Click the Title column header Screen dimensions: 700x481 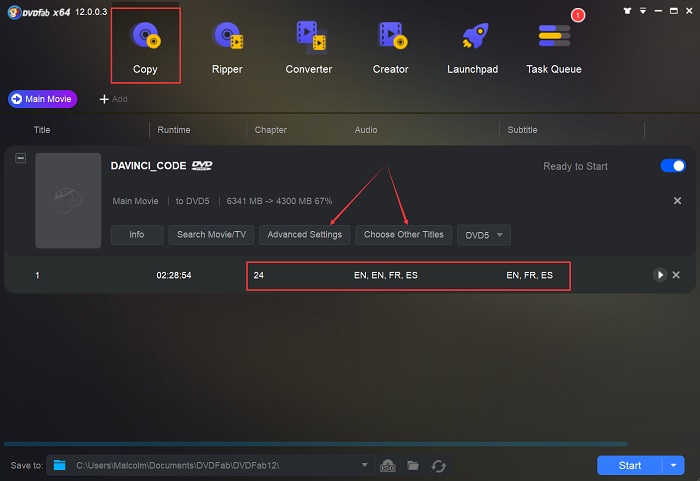(42, 130)
